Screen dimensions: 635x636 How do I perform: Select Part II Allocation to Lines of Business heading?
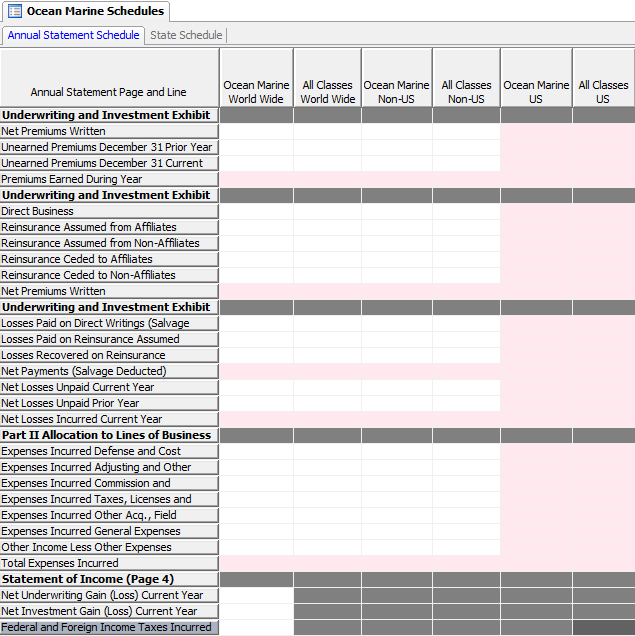[x=109, y=435]
